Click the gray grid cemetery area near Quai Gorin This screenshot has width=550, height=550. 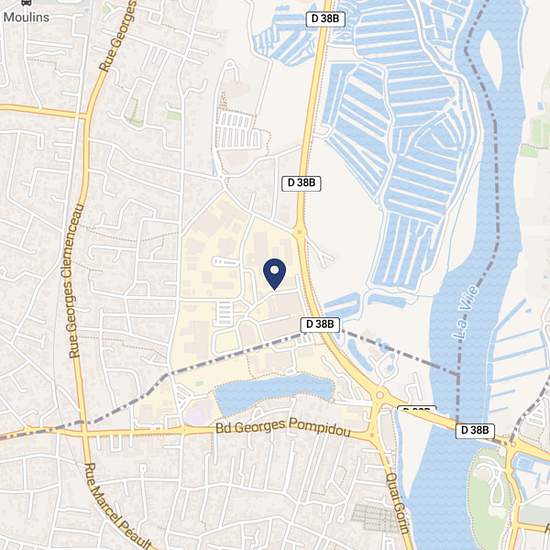click(374, 518)
